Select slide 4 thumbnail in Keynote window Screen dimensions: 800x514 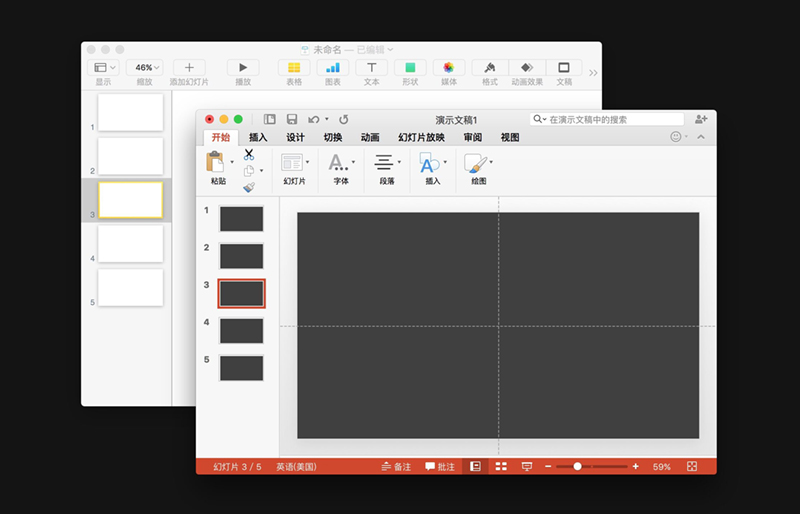pos(131,244)
